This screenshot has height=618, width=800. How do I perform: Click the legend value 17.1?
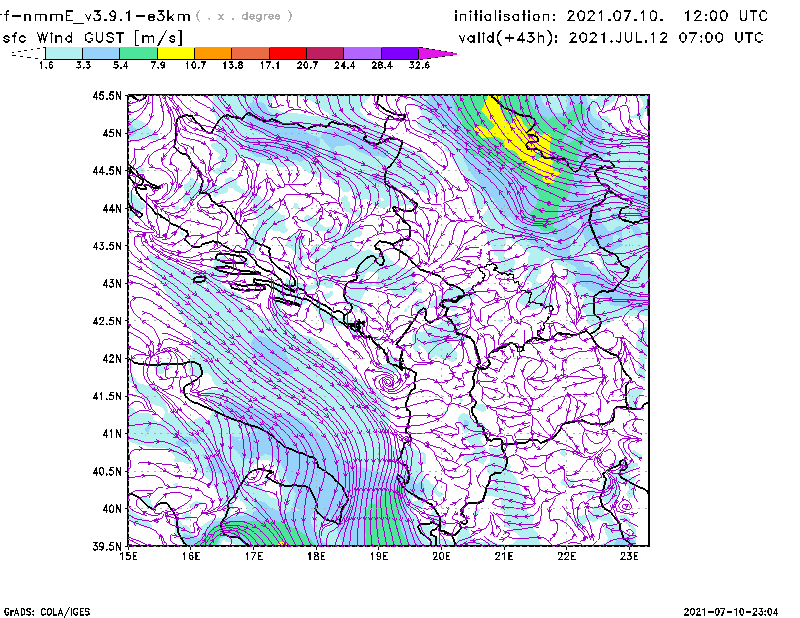(270, 65)
